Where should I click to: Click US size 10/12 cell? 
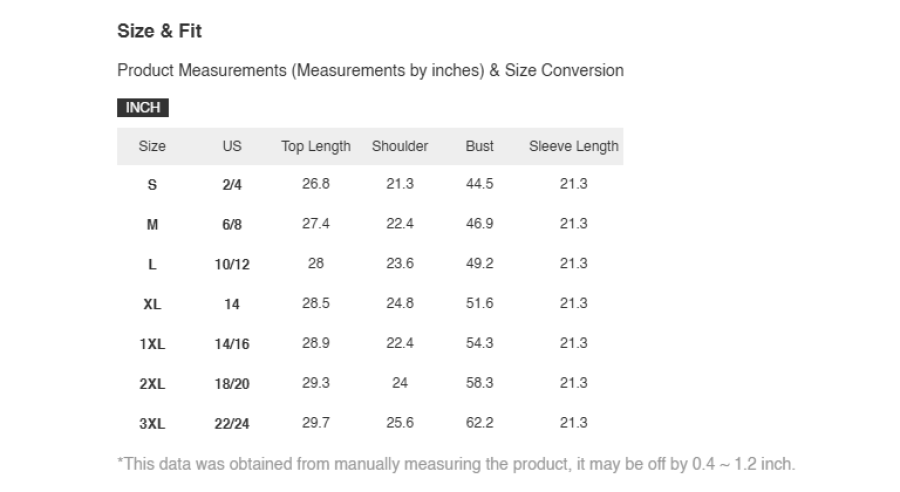pyautogui.click(x=232, y=264)
